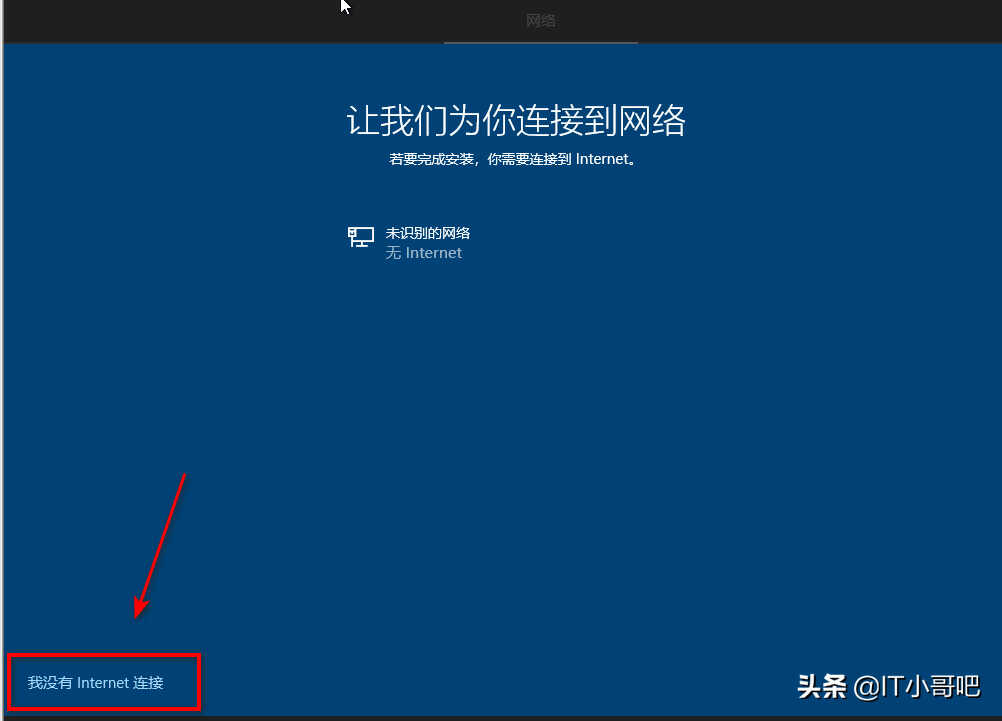Click the 无 Internet status text
The width and height of the screenshot is (1002, 721).
click(x=424, y=253)
